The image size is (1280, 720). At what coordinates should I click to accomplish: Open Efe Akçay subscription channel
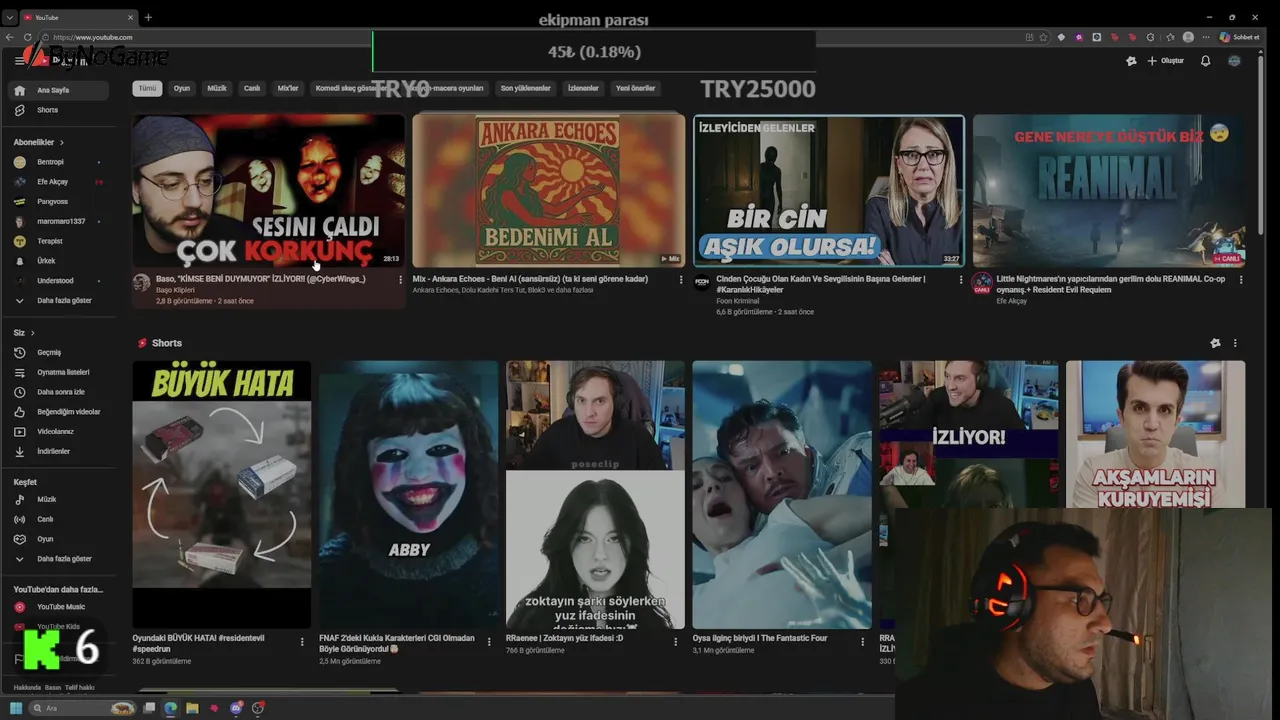coord(58,182)
